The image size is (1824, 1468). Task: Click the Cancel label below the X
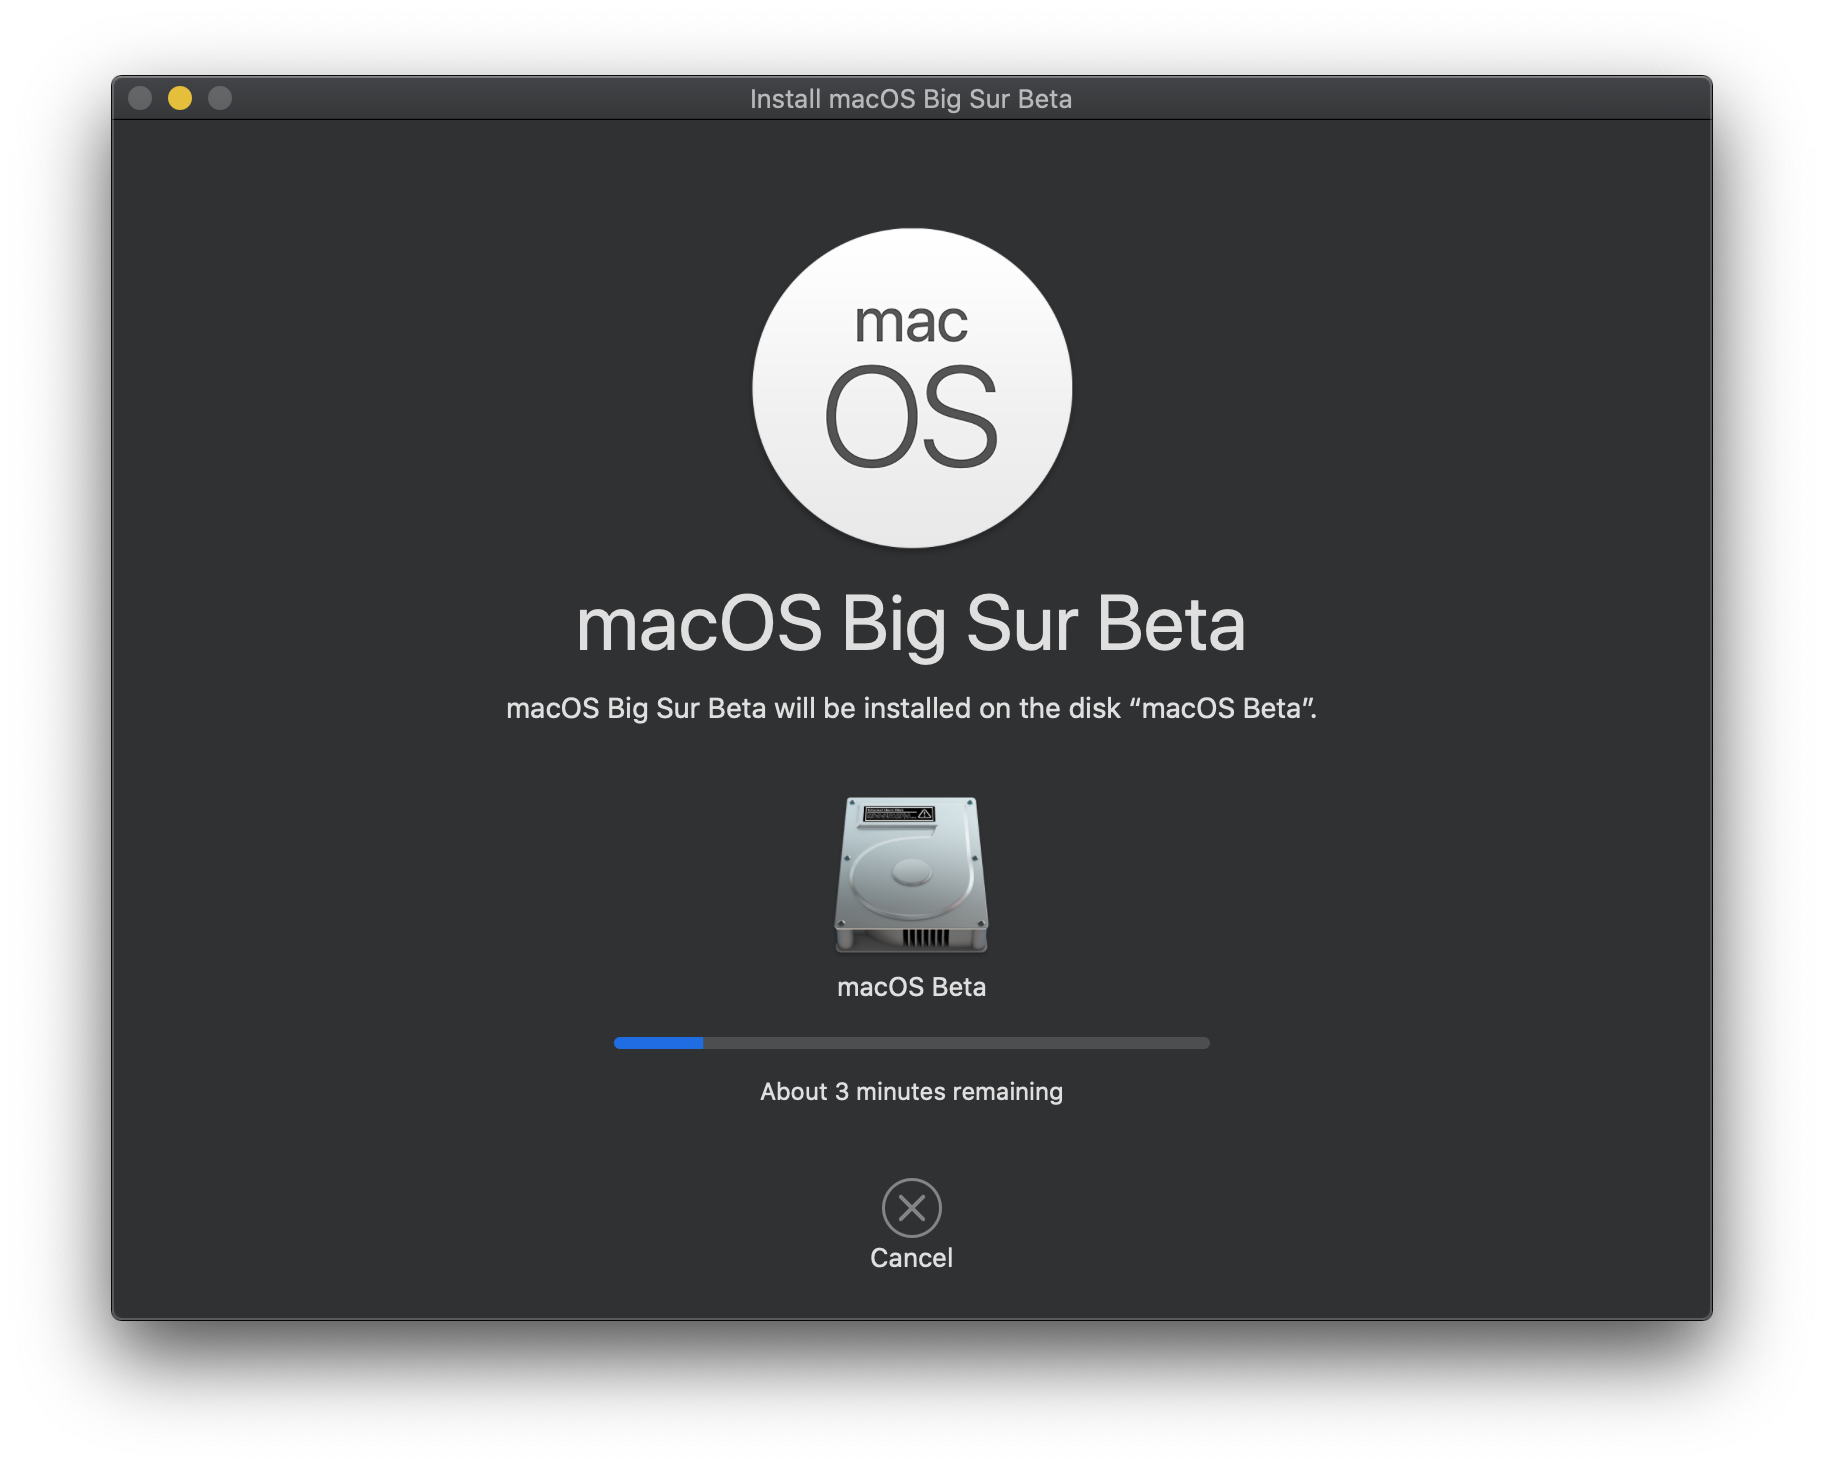pos(911,1258)
